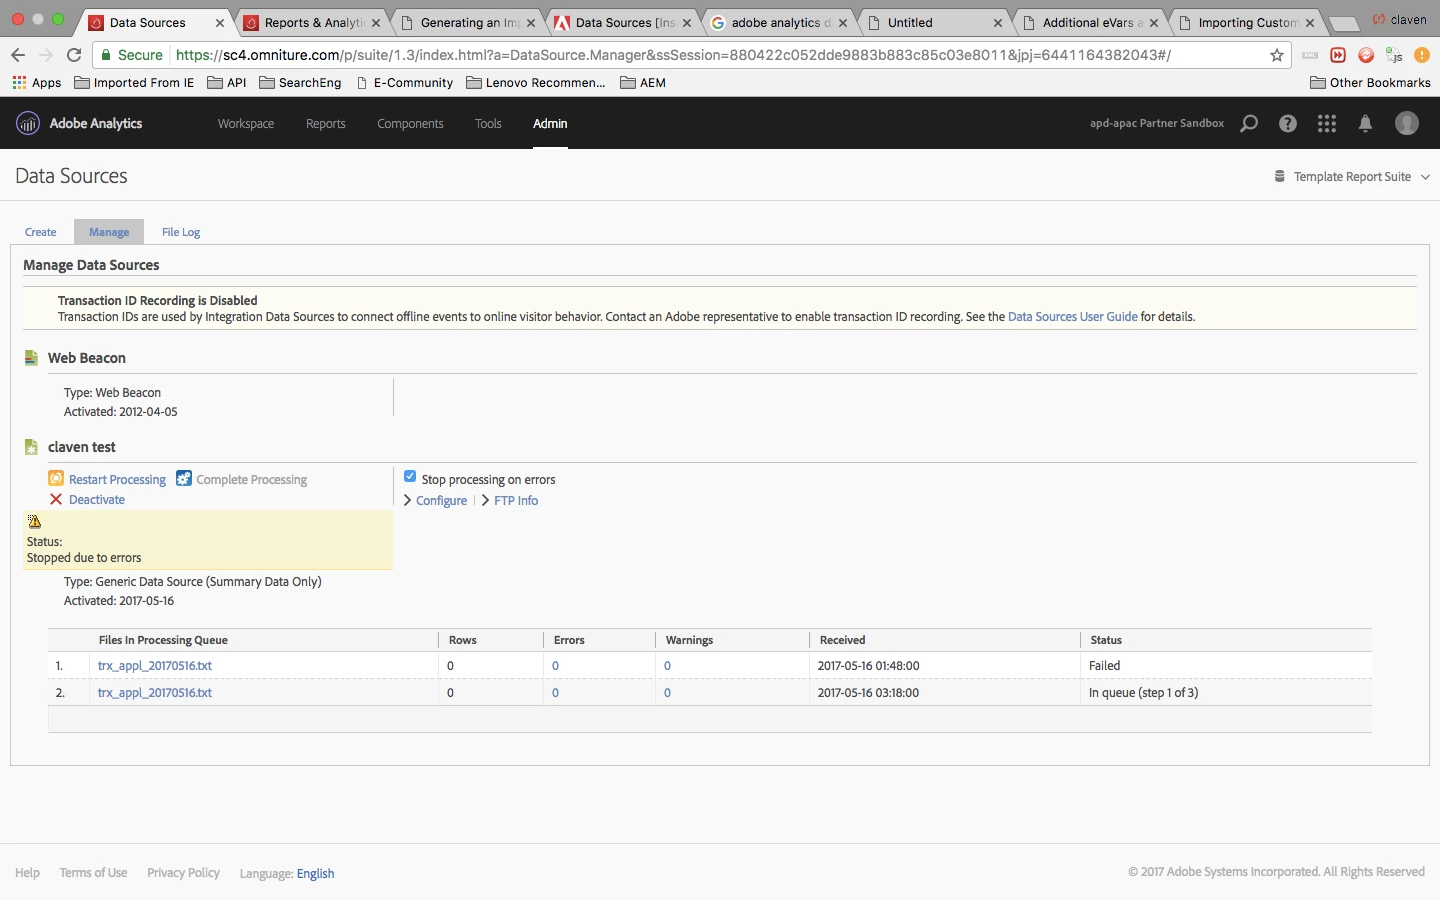Viewport: 1440px width, 900px height.
Task: Click the Web Beacon data source icon
Action: click(31, 358)
